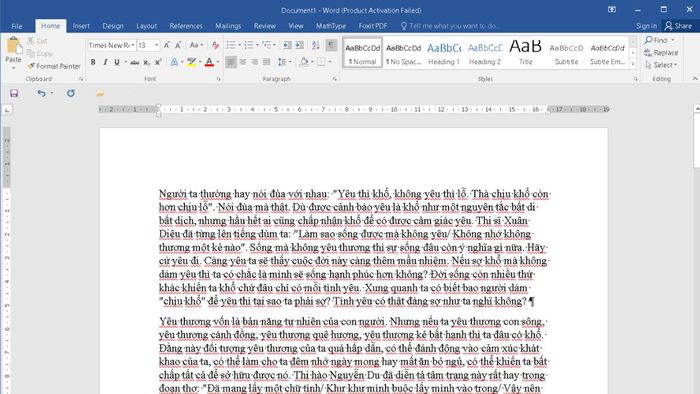The height and width of the screenshot is (394, 700).
Task: Switch to the MathType tab
Action: pos(331,26)
